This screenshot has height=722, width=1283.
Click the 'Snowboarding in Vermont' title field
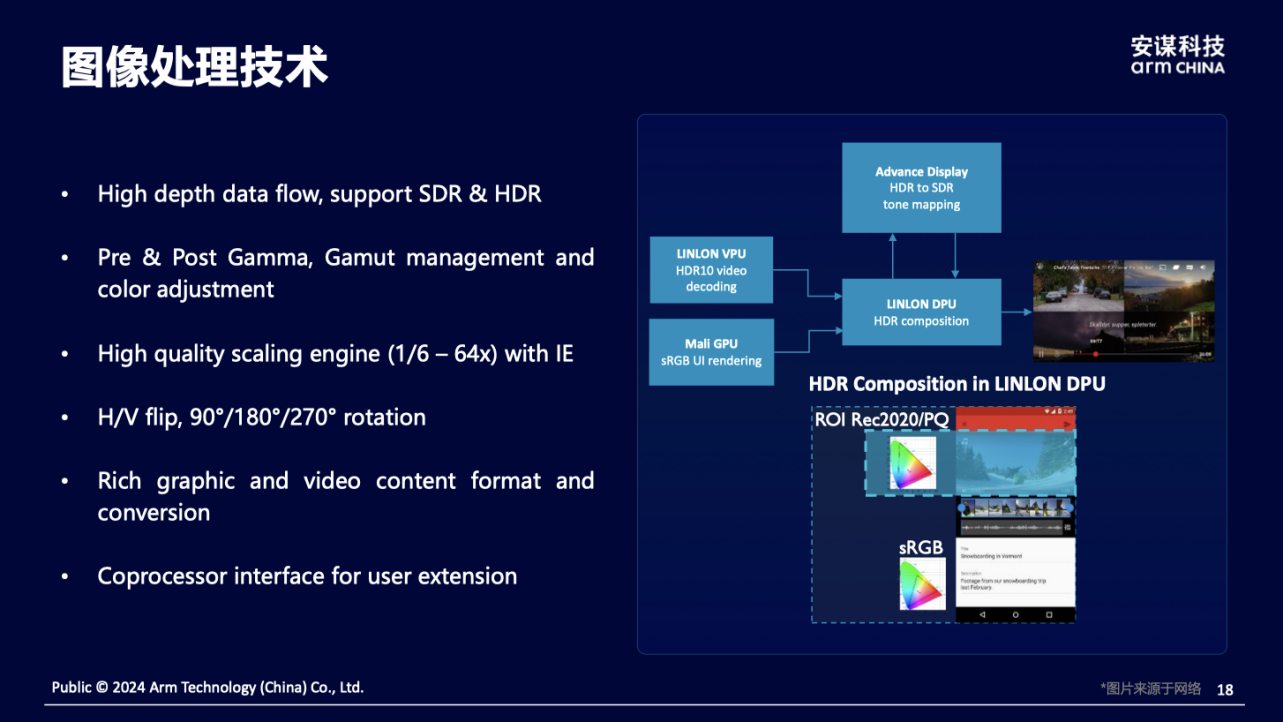[1004, 556]
